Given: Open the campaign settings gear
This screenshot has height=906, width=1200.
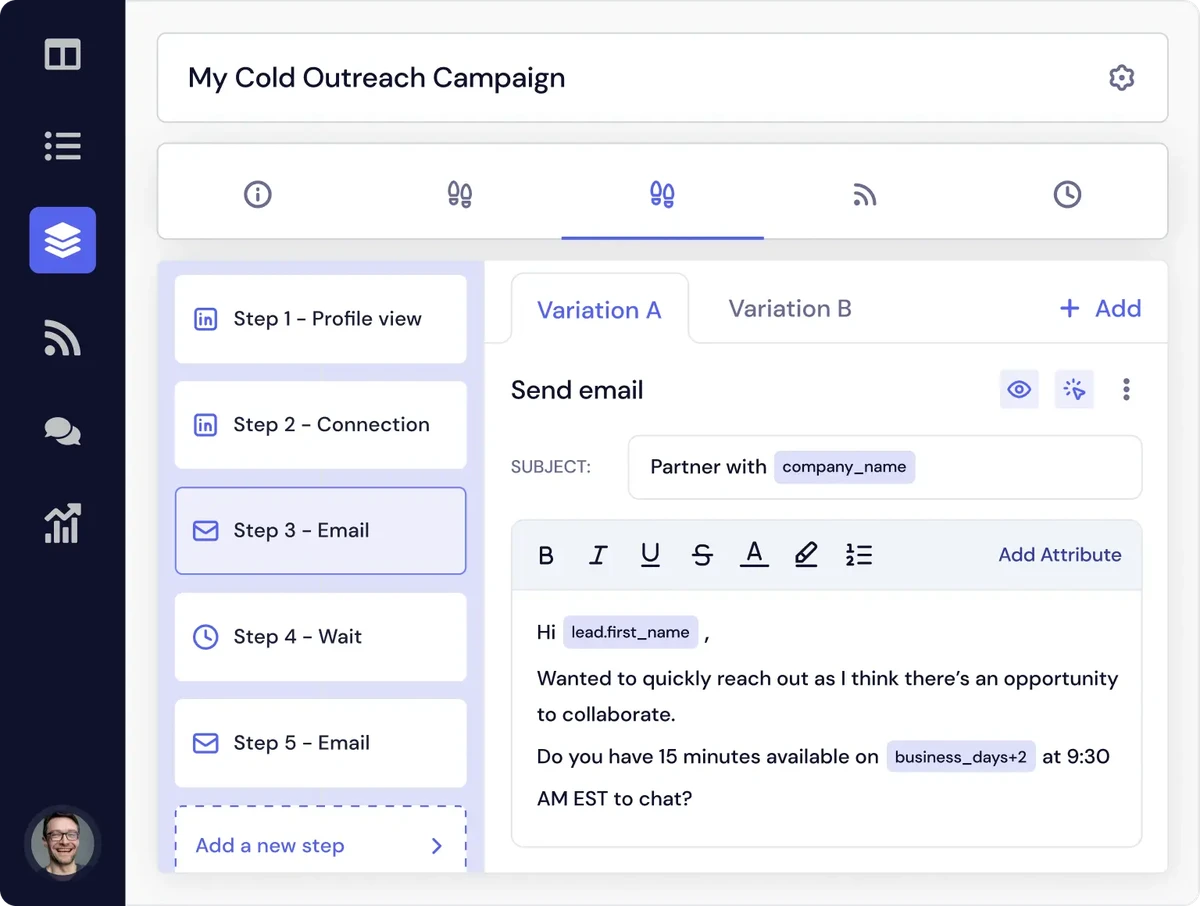Looking at the screenshot, I should tap(1121, 78).
